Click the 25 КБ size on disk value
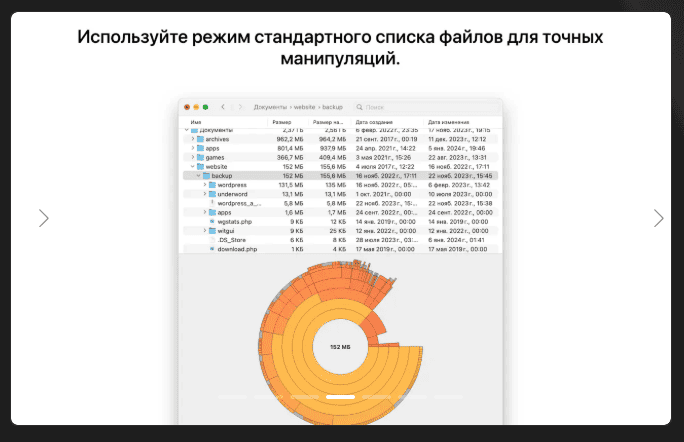This screenshot has width=684, height=442. [x=338, y=231]
